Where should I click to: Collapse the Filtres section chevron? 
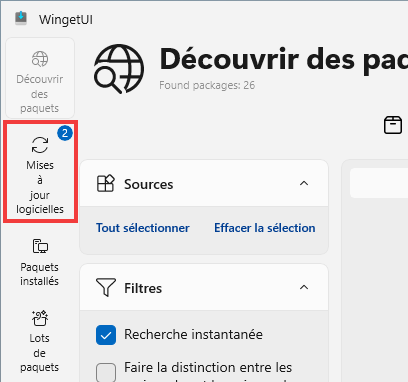(x=304, y=287)
